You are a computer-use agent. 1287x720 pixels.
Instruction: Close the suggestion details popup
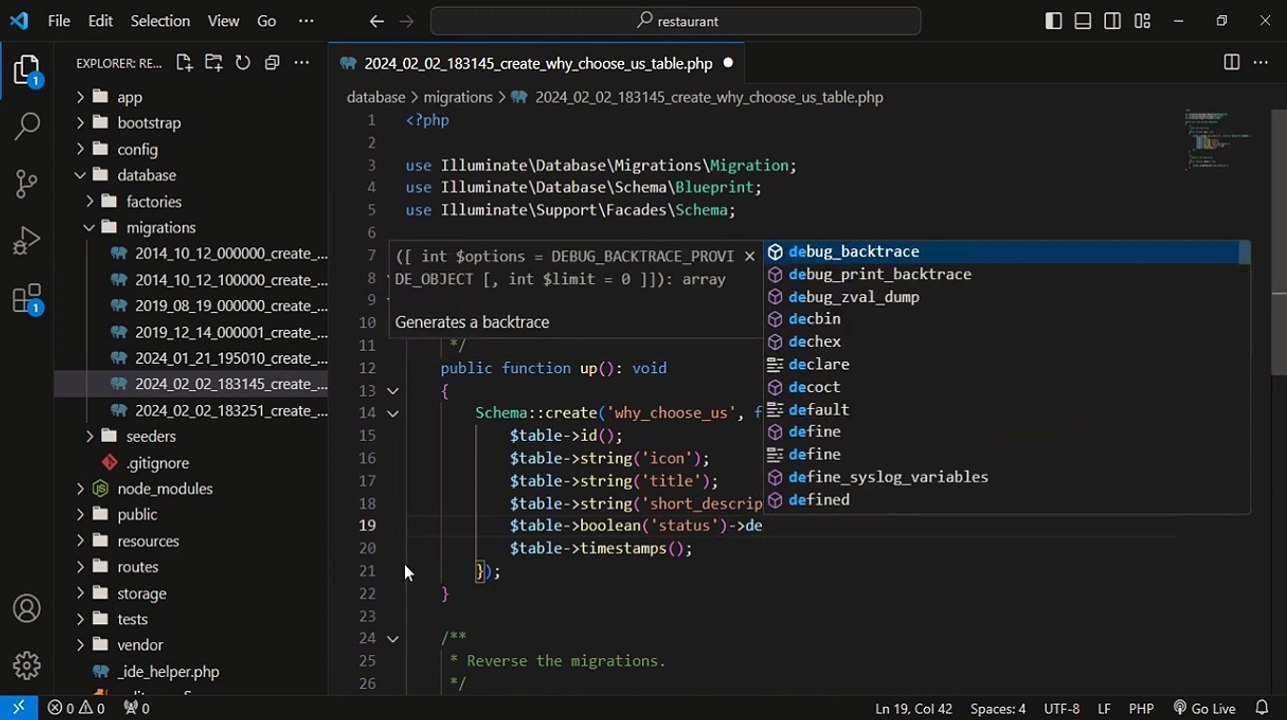pos(749,256)
